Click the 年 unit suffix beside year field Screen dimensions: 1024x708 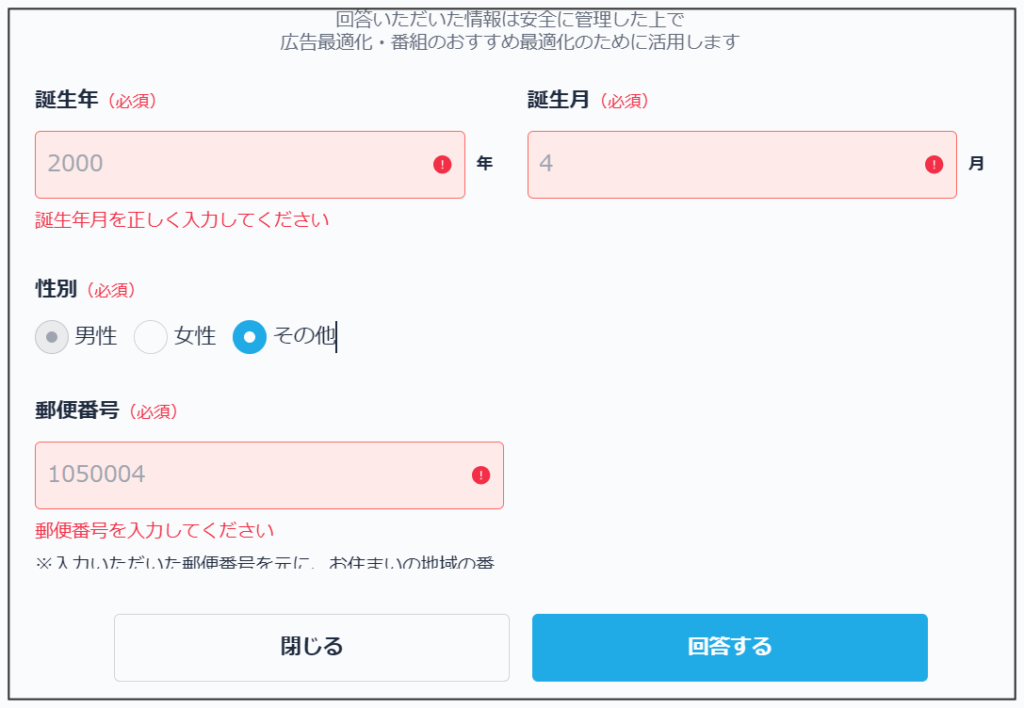coord(484,164)
